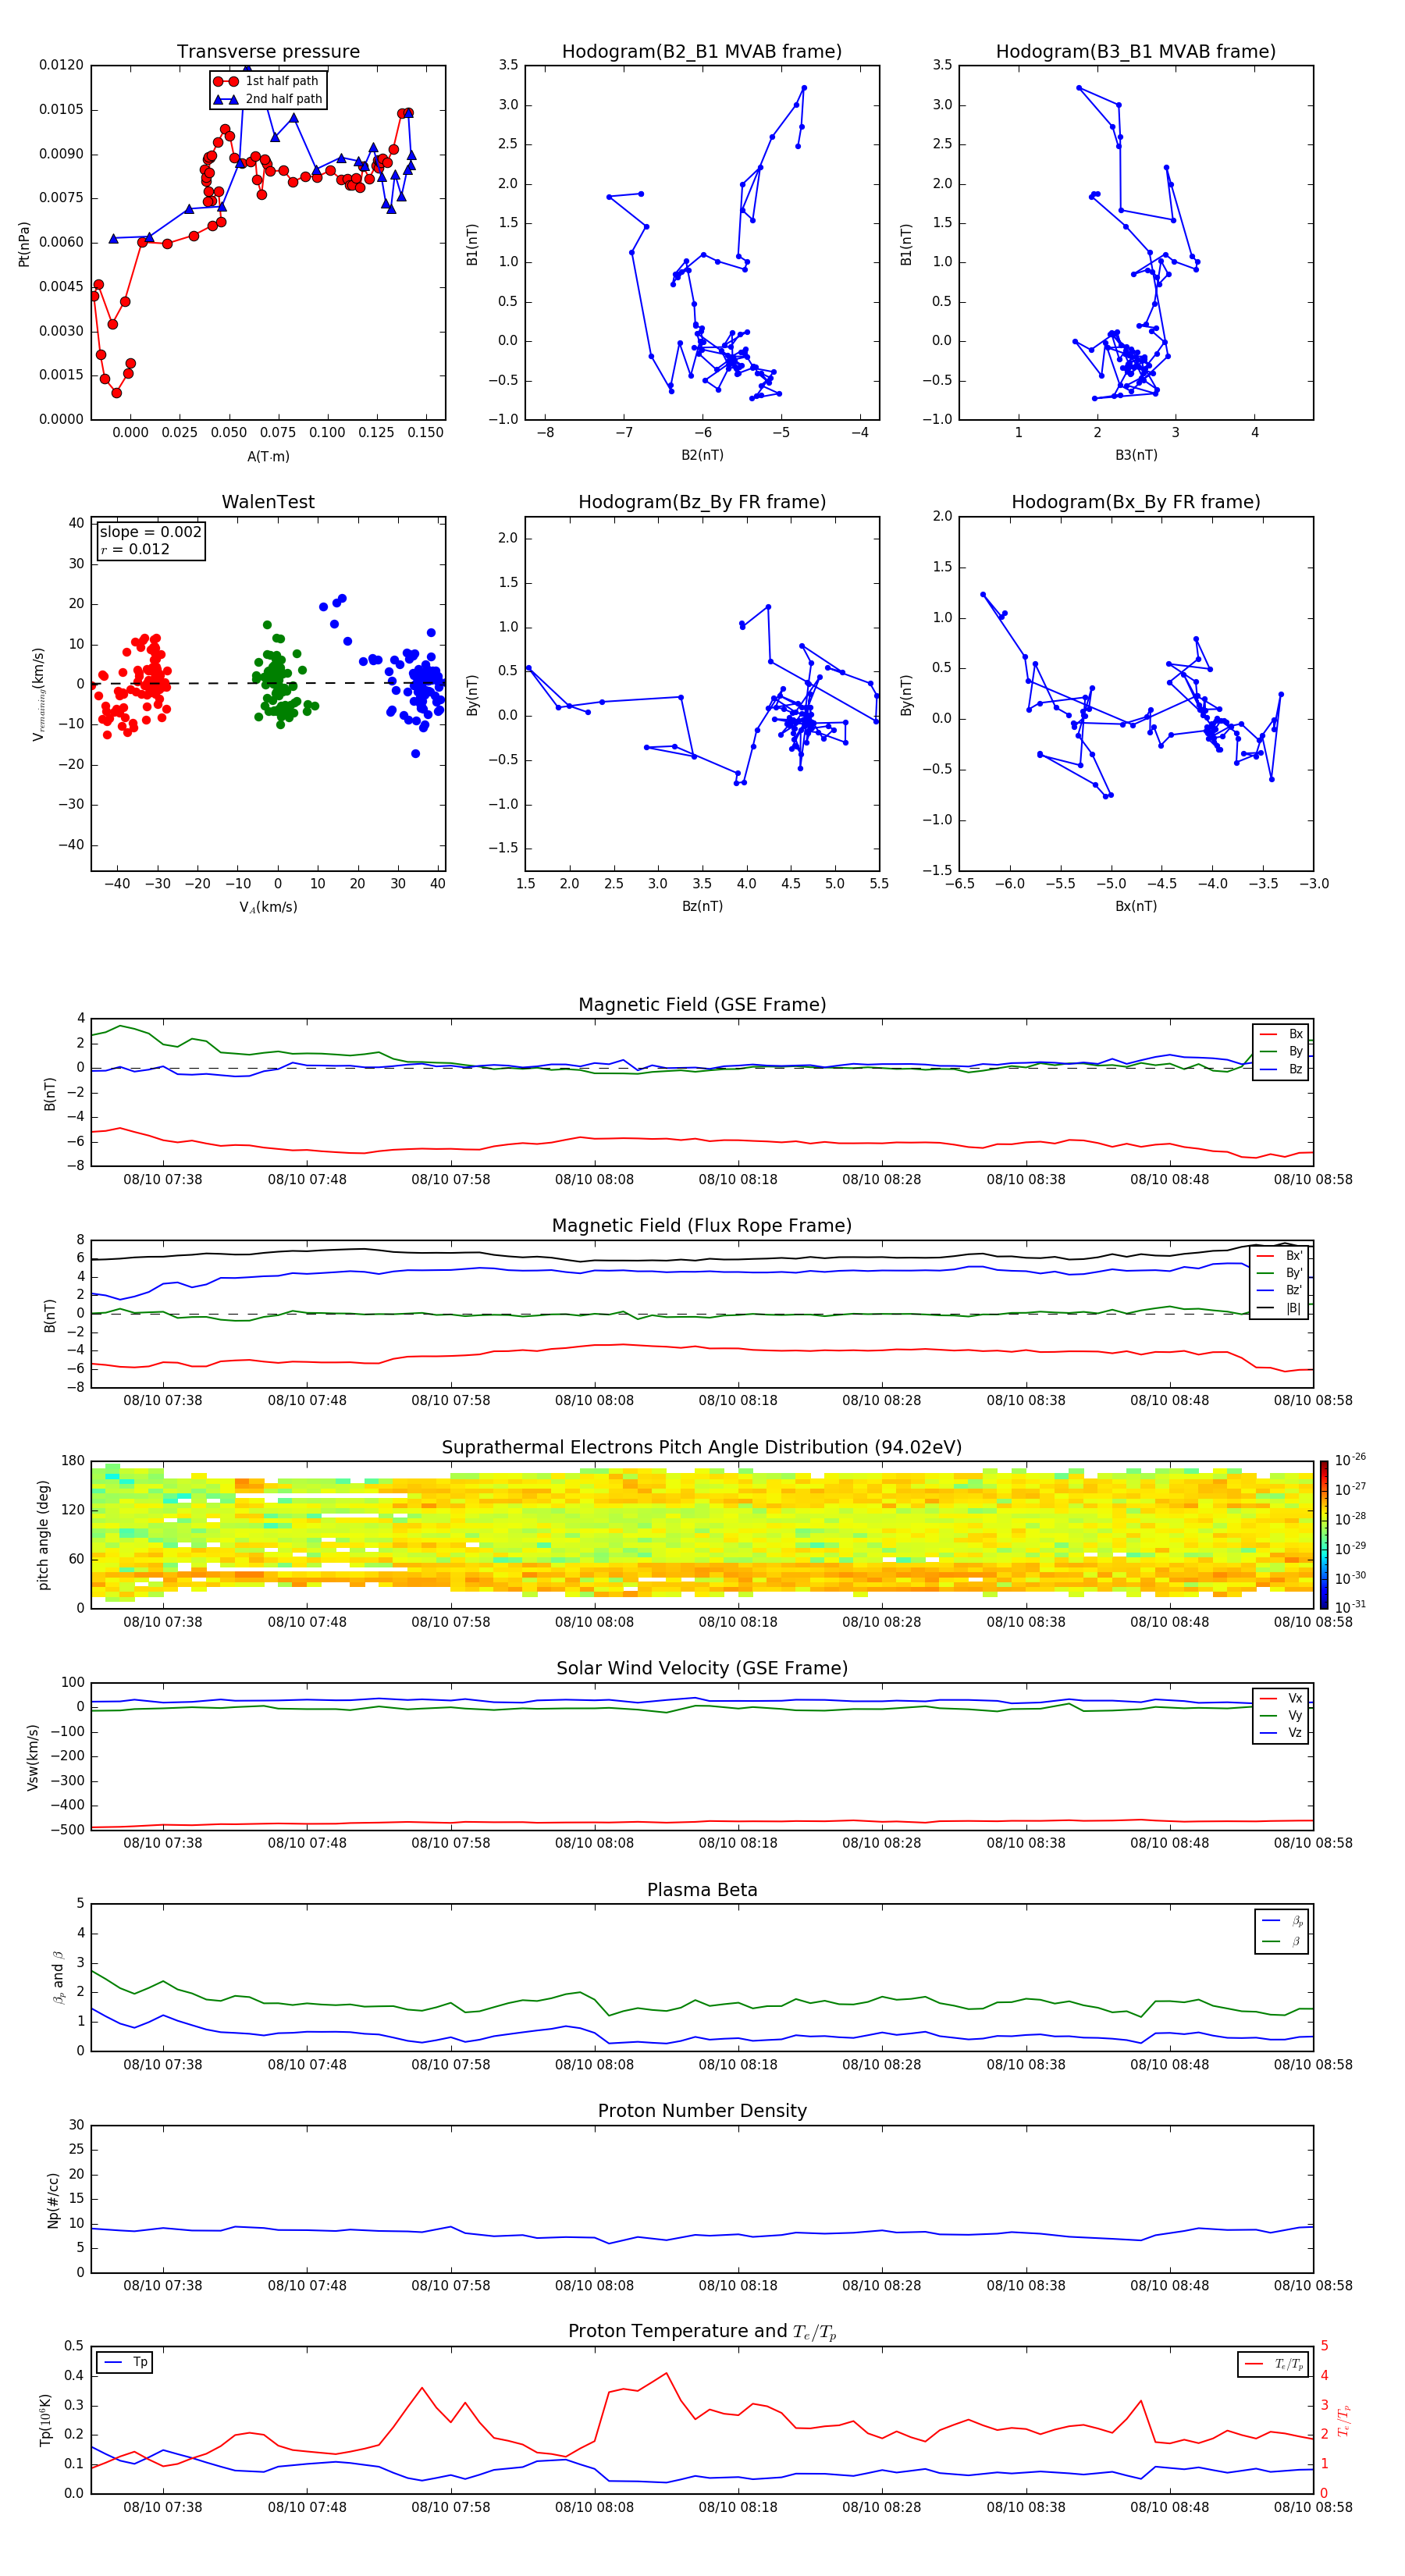Click the 'A(T·m)' x-axis label
The width and height of the screenshot is (1405, 2576).
(x=268, y=456)
